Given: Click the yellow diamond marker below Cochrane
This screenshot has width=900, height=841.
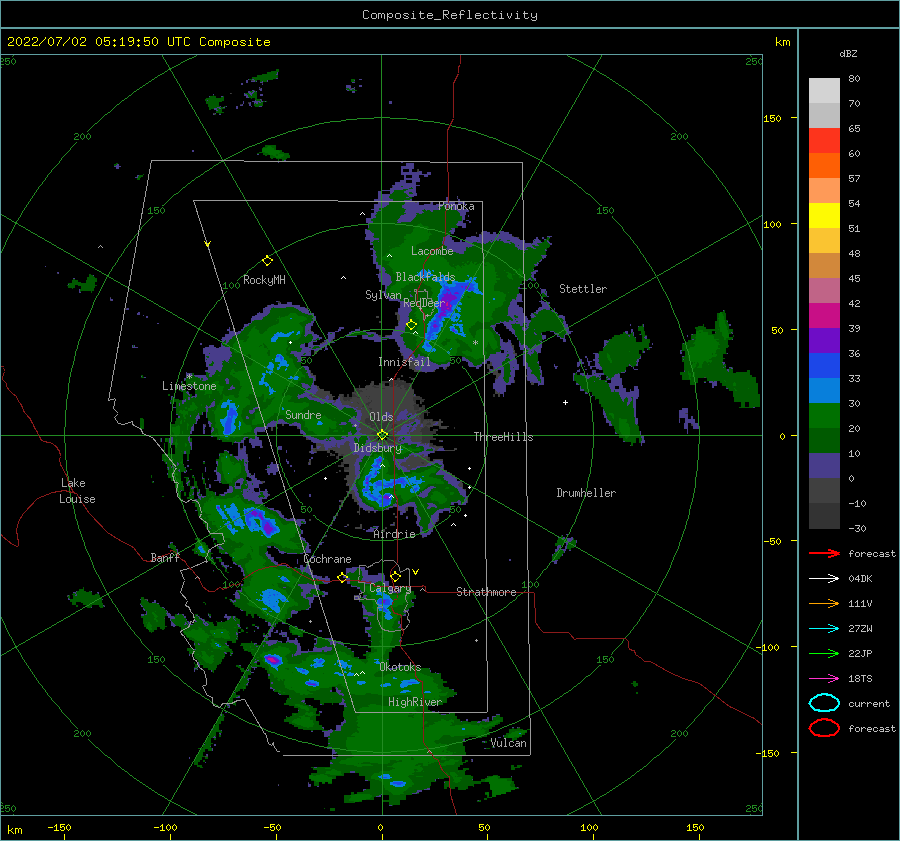Looking at the screenshot, I should [x=343, y=577].
